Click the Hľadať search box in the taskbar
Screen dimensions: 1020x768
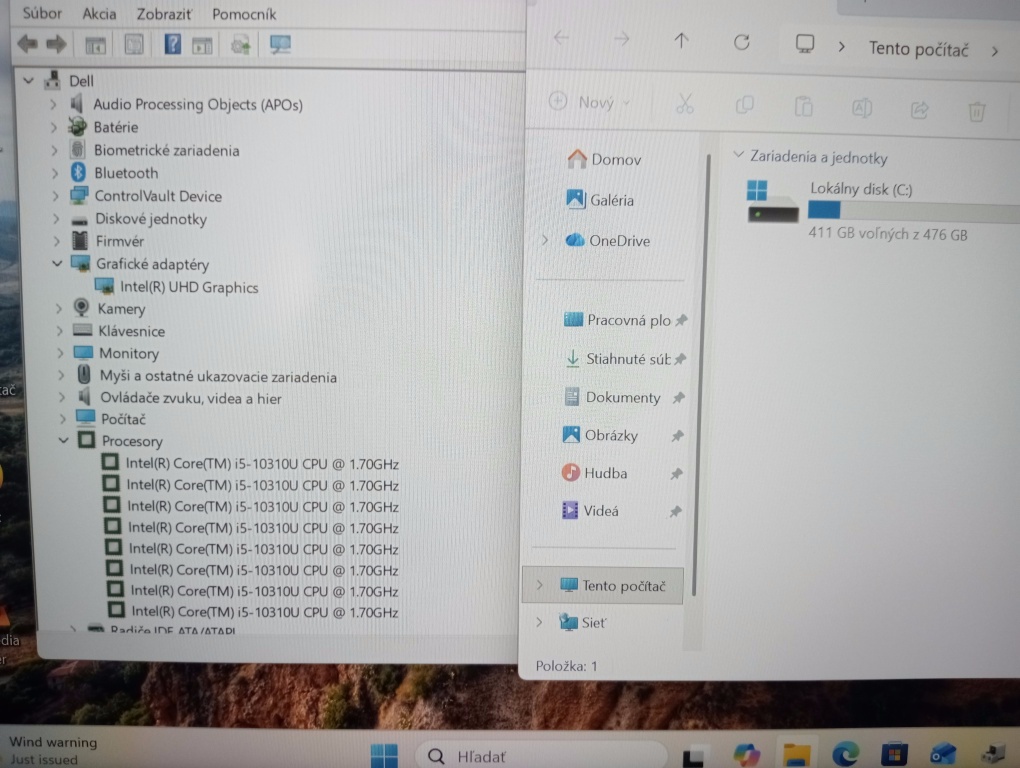[x=540, y=755]
